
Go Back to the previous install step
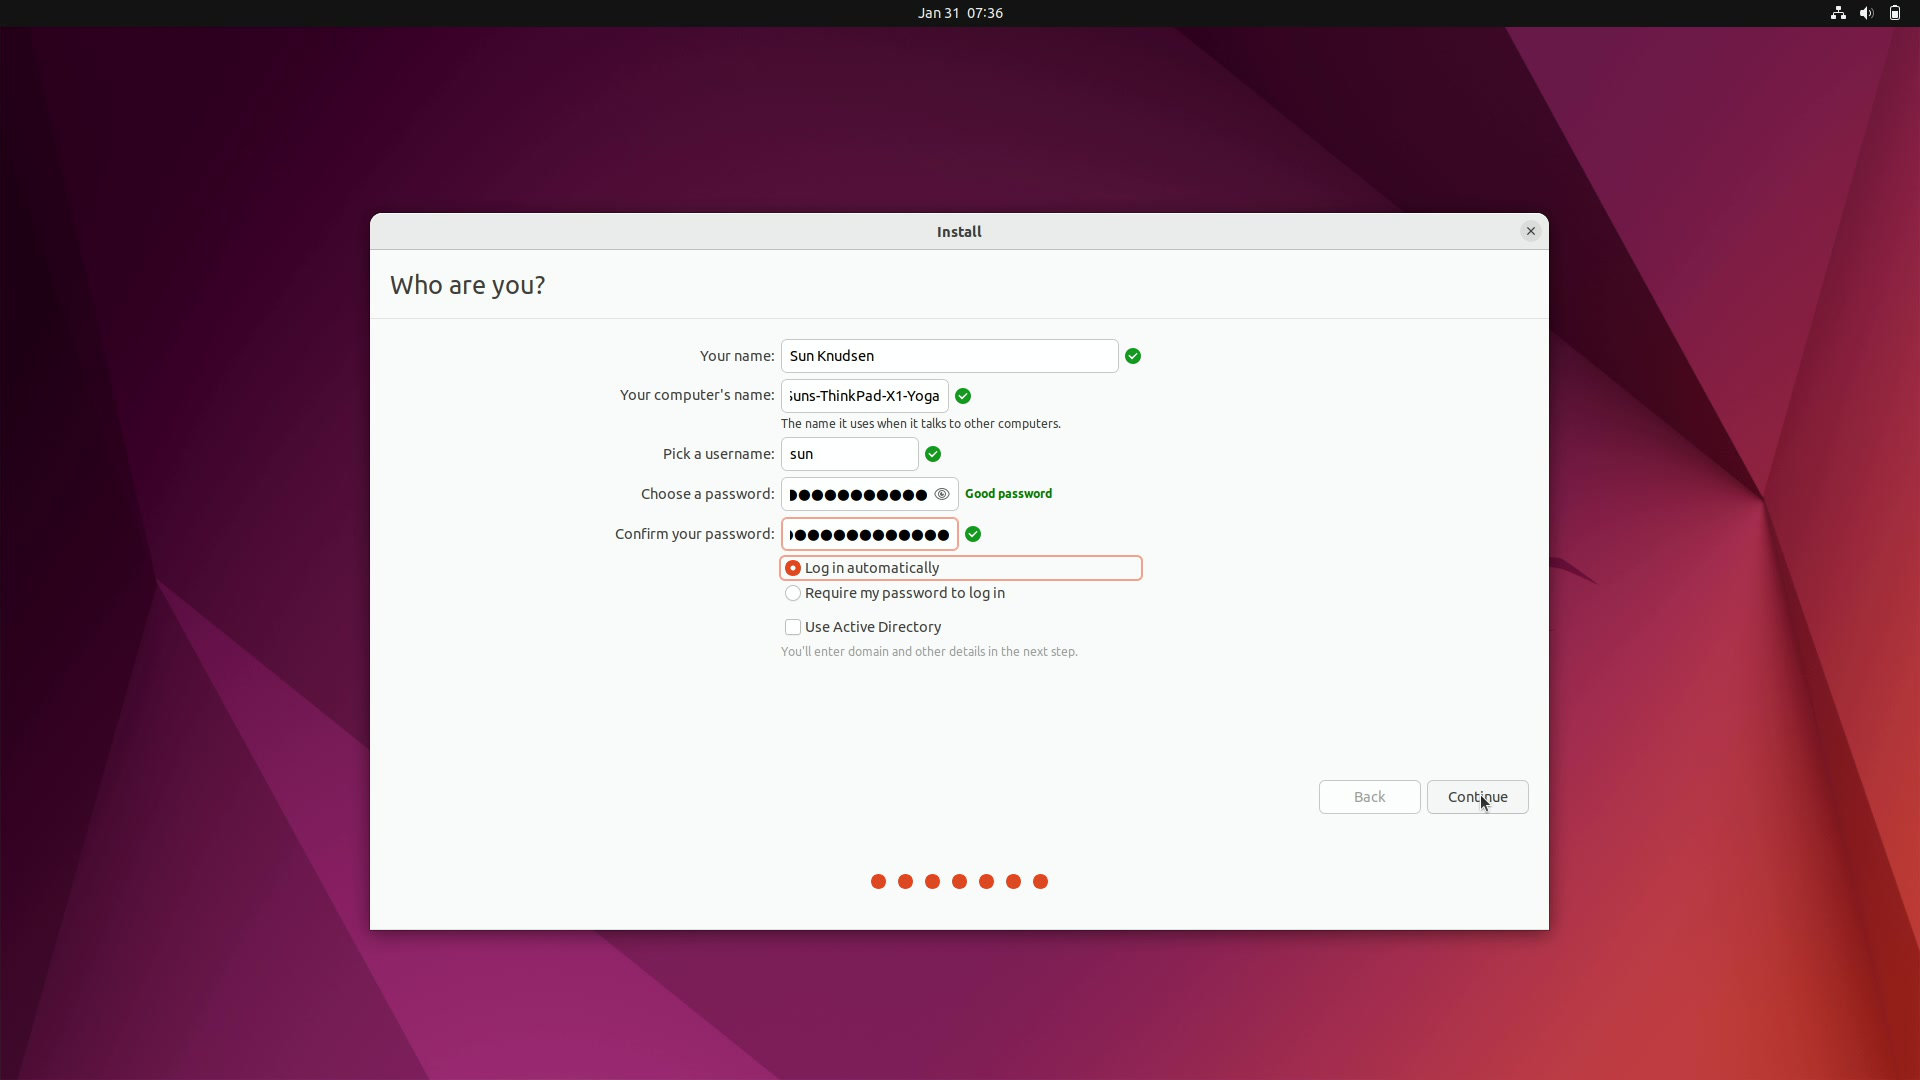[1370, 797]
